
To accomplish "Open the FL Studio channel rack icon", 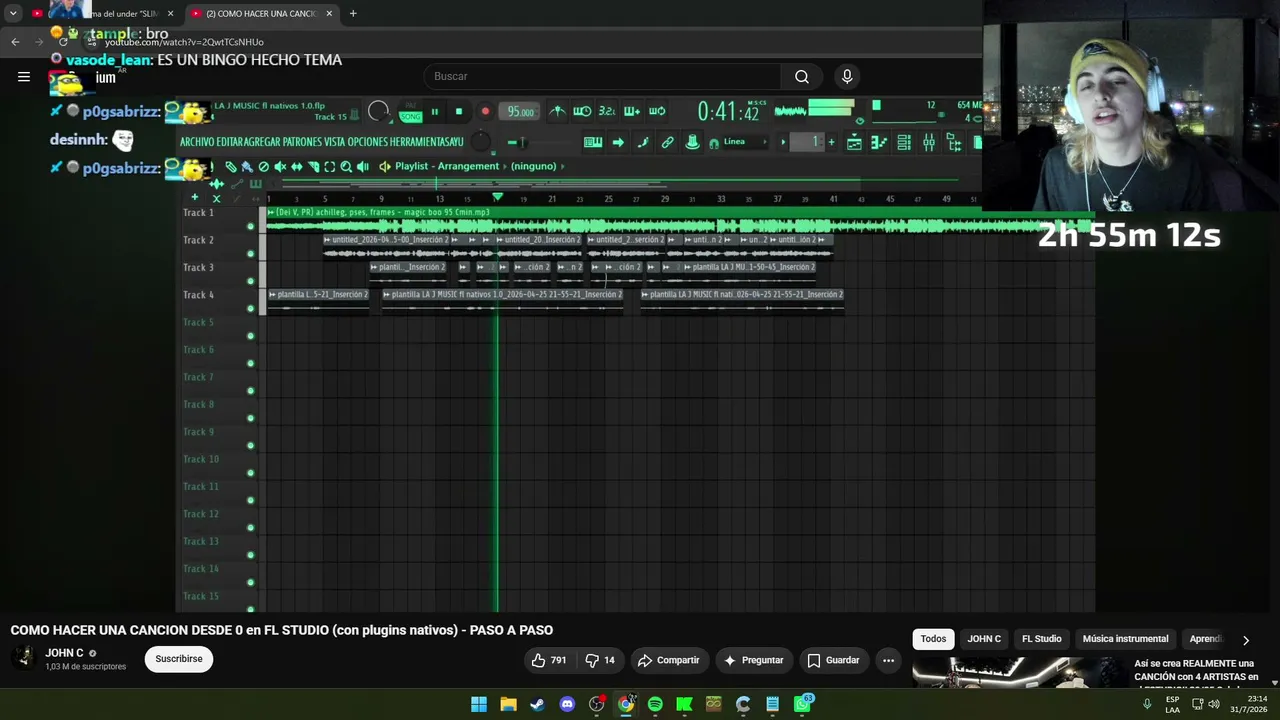I will pos(904,142).
